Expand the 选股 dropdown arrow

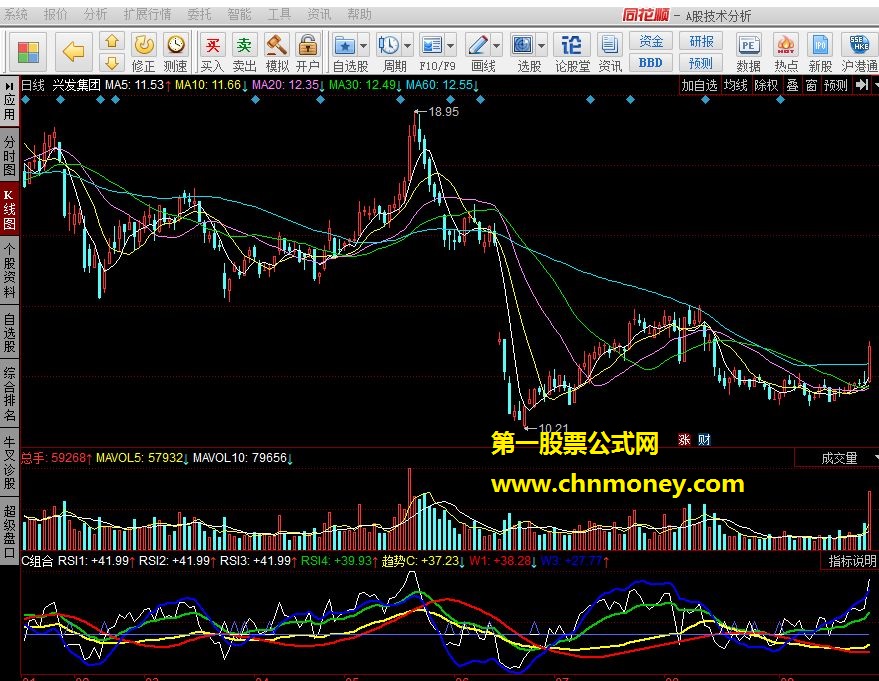coord(542,45)
